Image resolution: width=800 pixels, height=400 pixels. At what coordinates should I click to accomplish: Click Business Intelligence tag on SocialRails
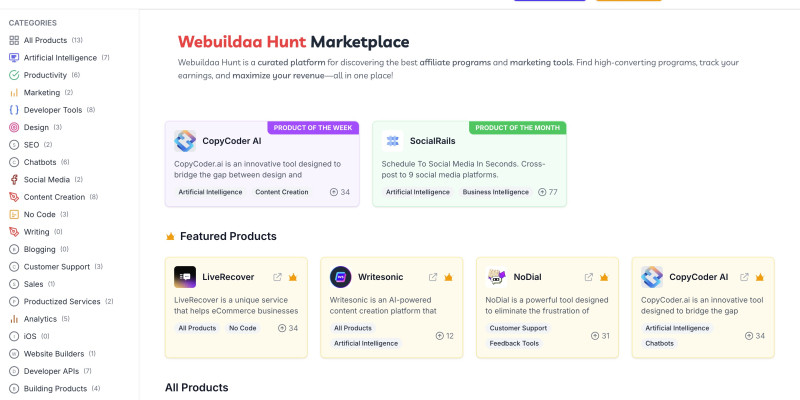(x=494, y=191)
